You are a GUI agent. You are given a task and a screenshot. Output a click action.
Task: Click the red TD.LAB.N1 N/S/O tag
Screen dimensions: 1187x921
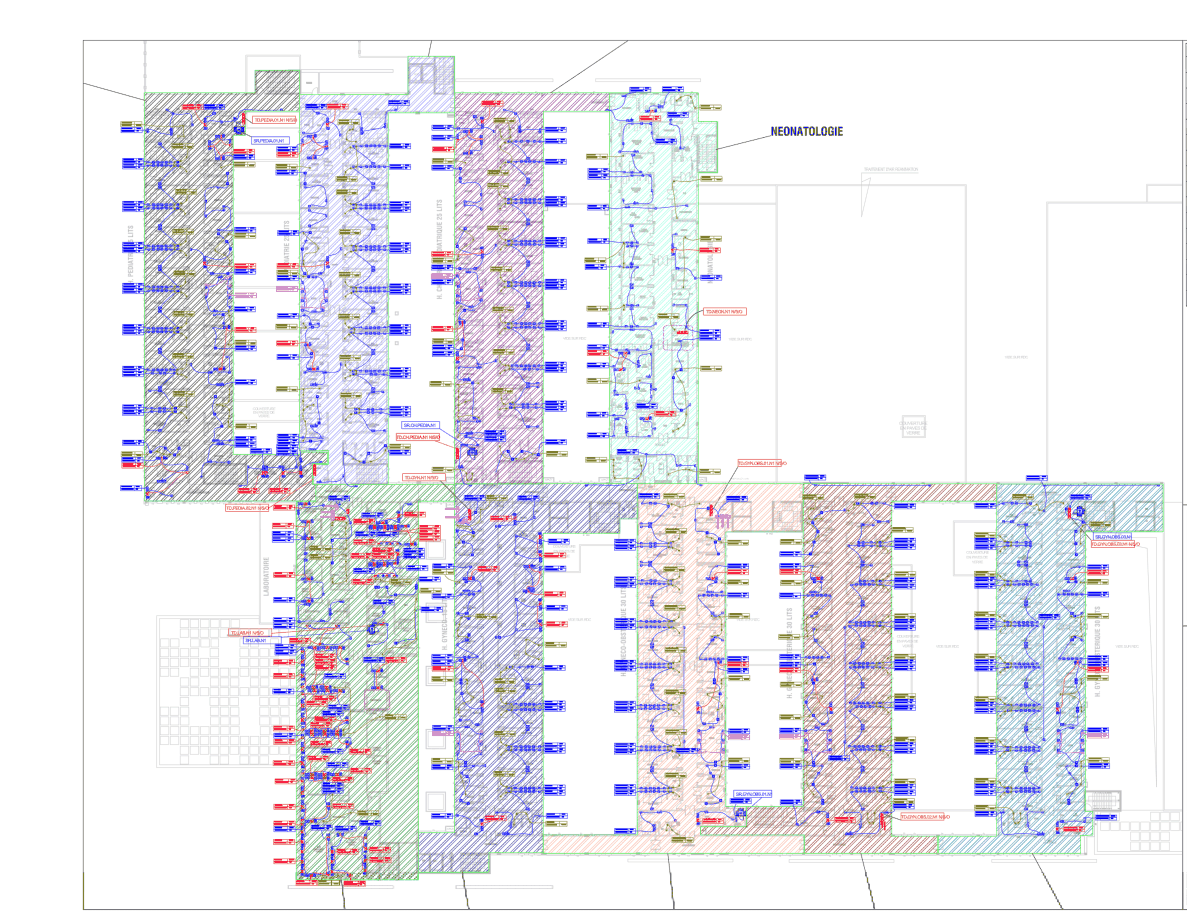click(x=248, y=633)
